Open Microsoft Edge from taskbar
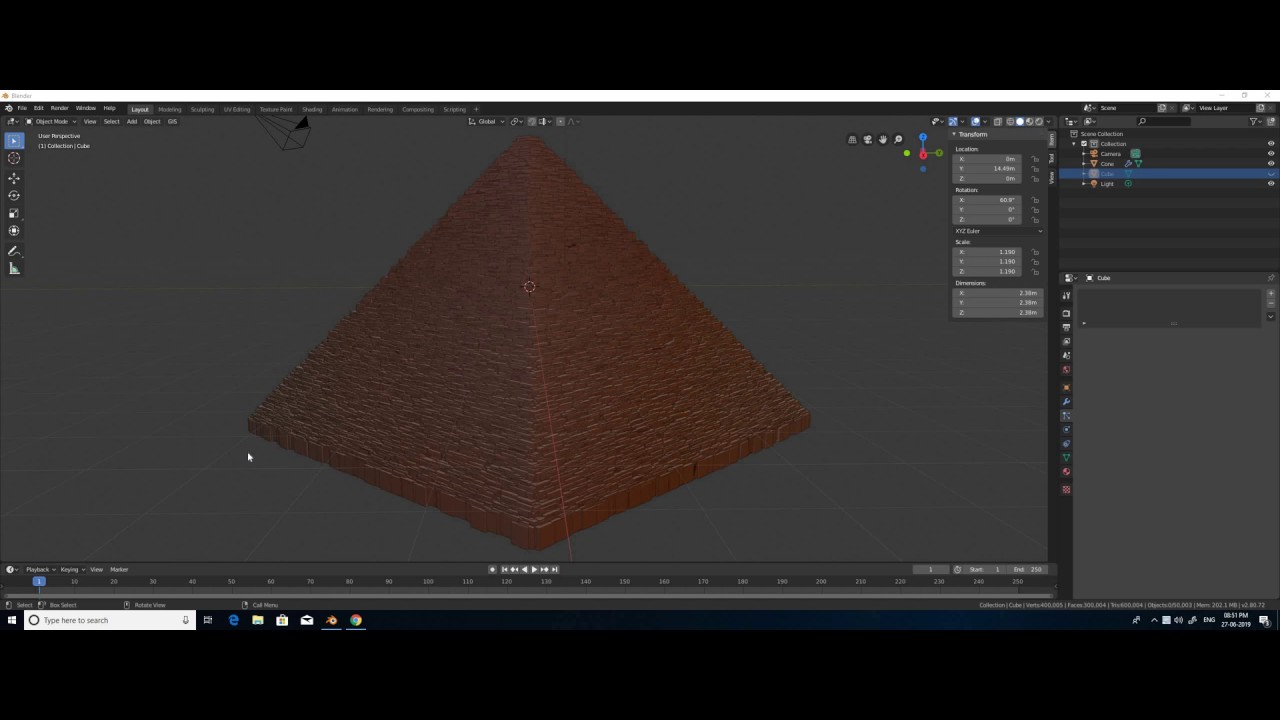This screenshot has height=720, width=1280. (x=234, y=620)
